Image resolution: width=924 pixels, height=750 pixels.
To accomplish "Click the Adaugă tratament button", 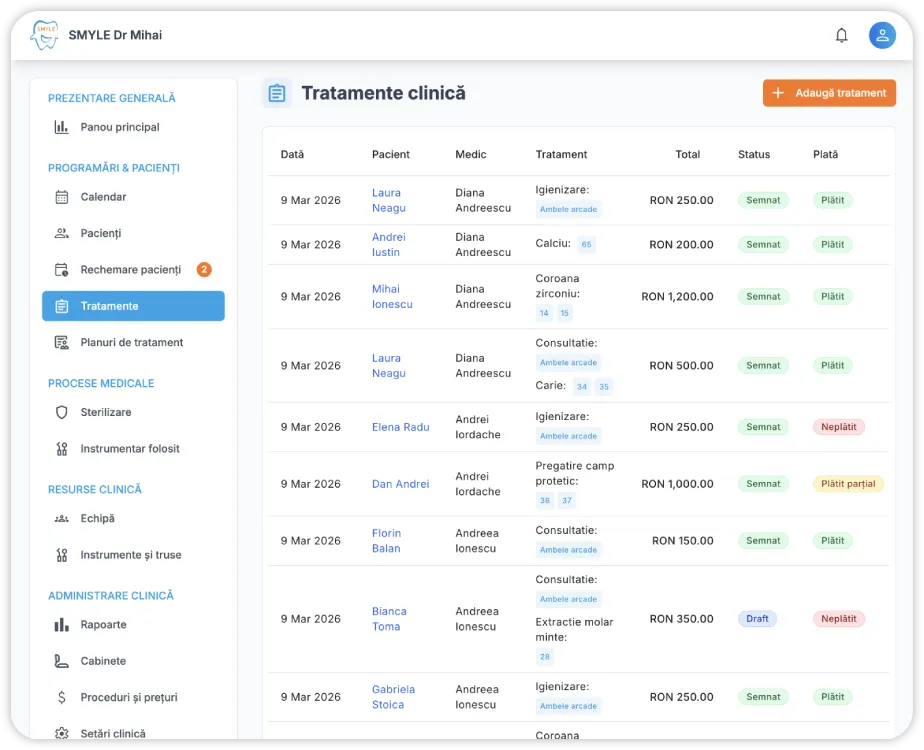I will [829, 93].
